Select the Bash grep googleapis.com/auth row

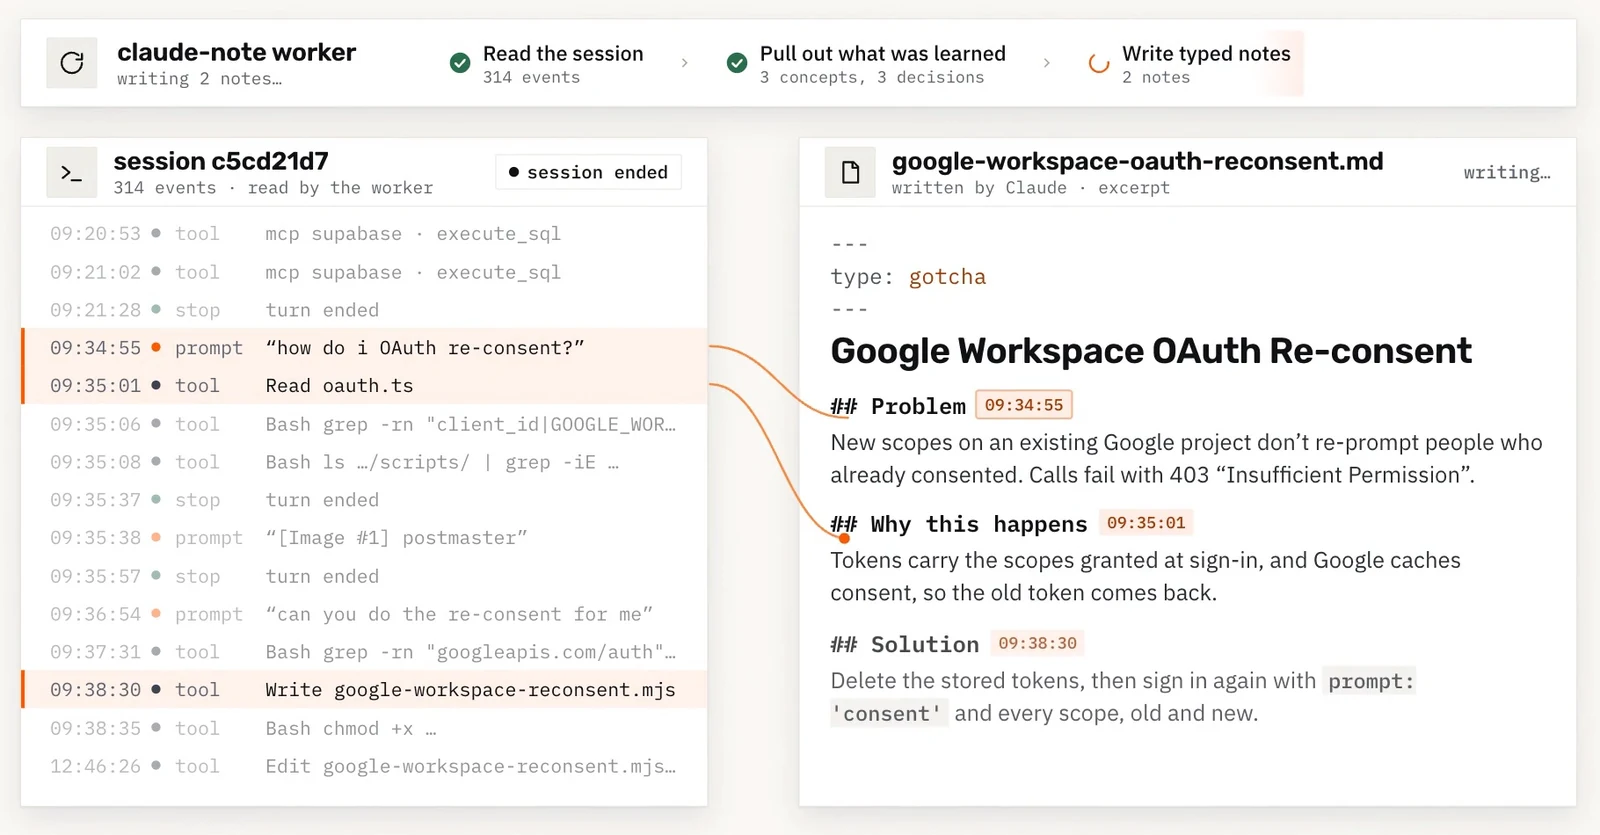(x=364, y=652)
